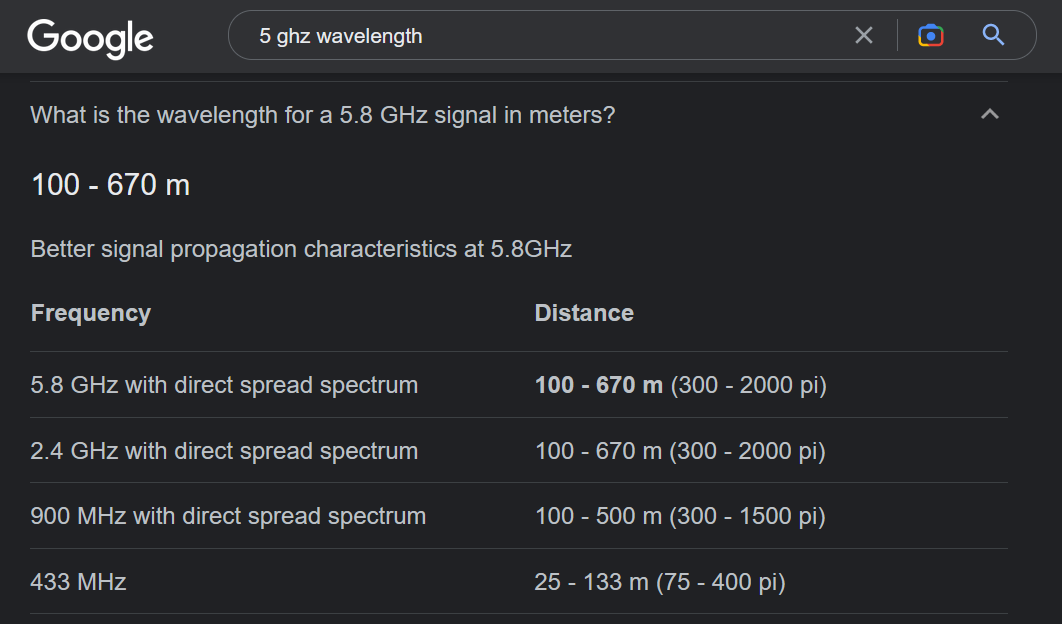Screen dimensions: 1062x624
Task: Clear the search box with X icon
Action: [x=864, y=35]
